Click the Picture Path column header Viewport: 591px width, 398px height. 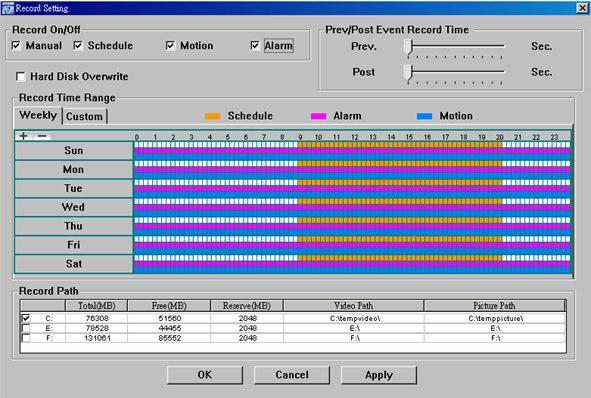(495, 306)
